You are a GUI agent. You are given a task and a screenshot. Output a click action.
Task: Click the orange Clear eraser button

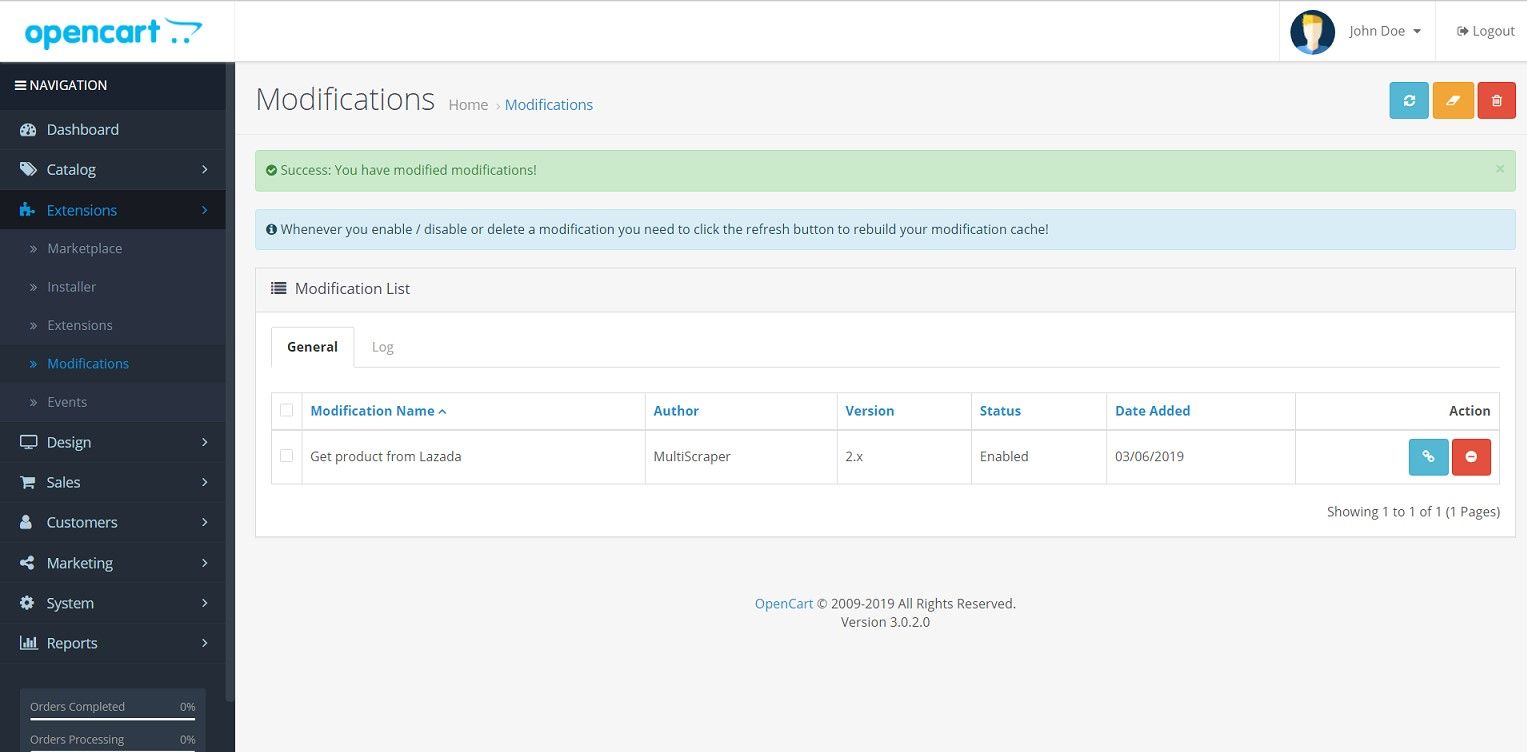pyautogui.click(x=1453, y=100)
